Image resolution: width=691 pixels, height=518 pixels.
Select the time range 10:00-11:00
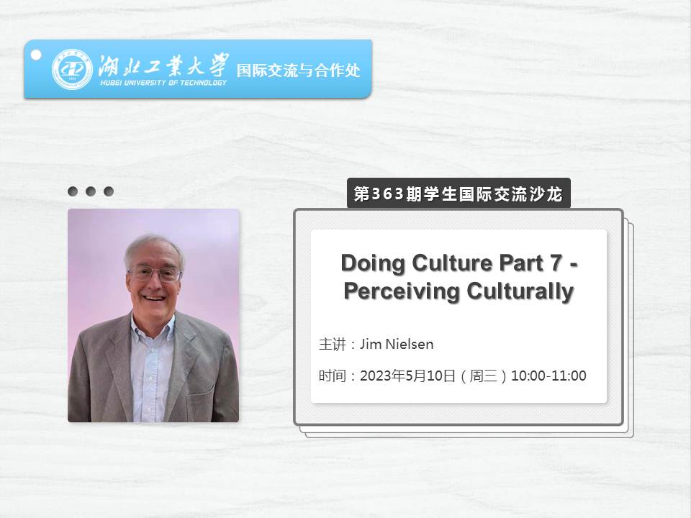coord(549,376)
